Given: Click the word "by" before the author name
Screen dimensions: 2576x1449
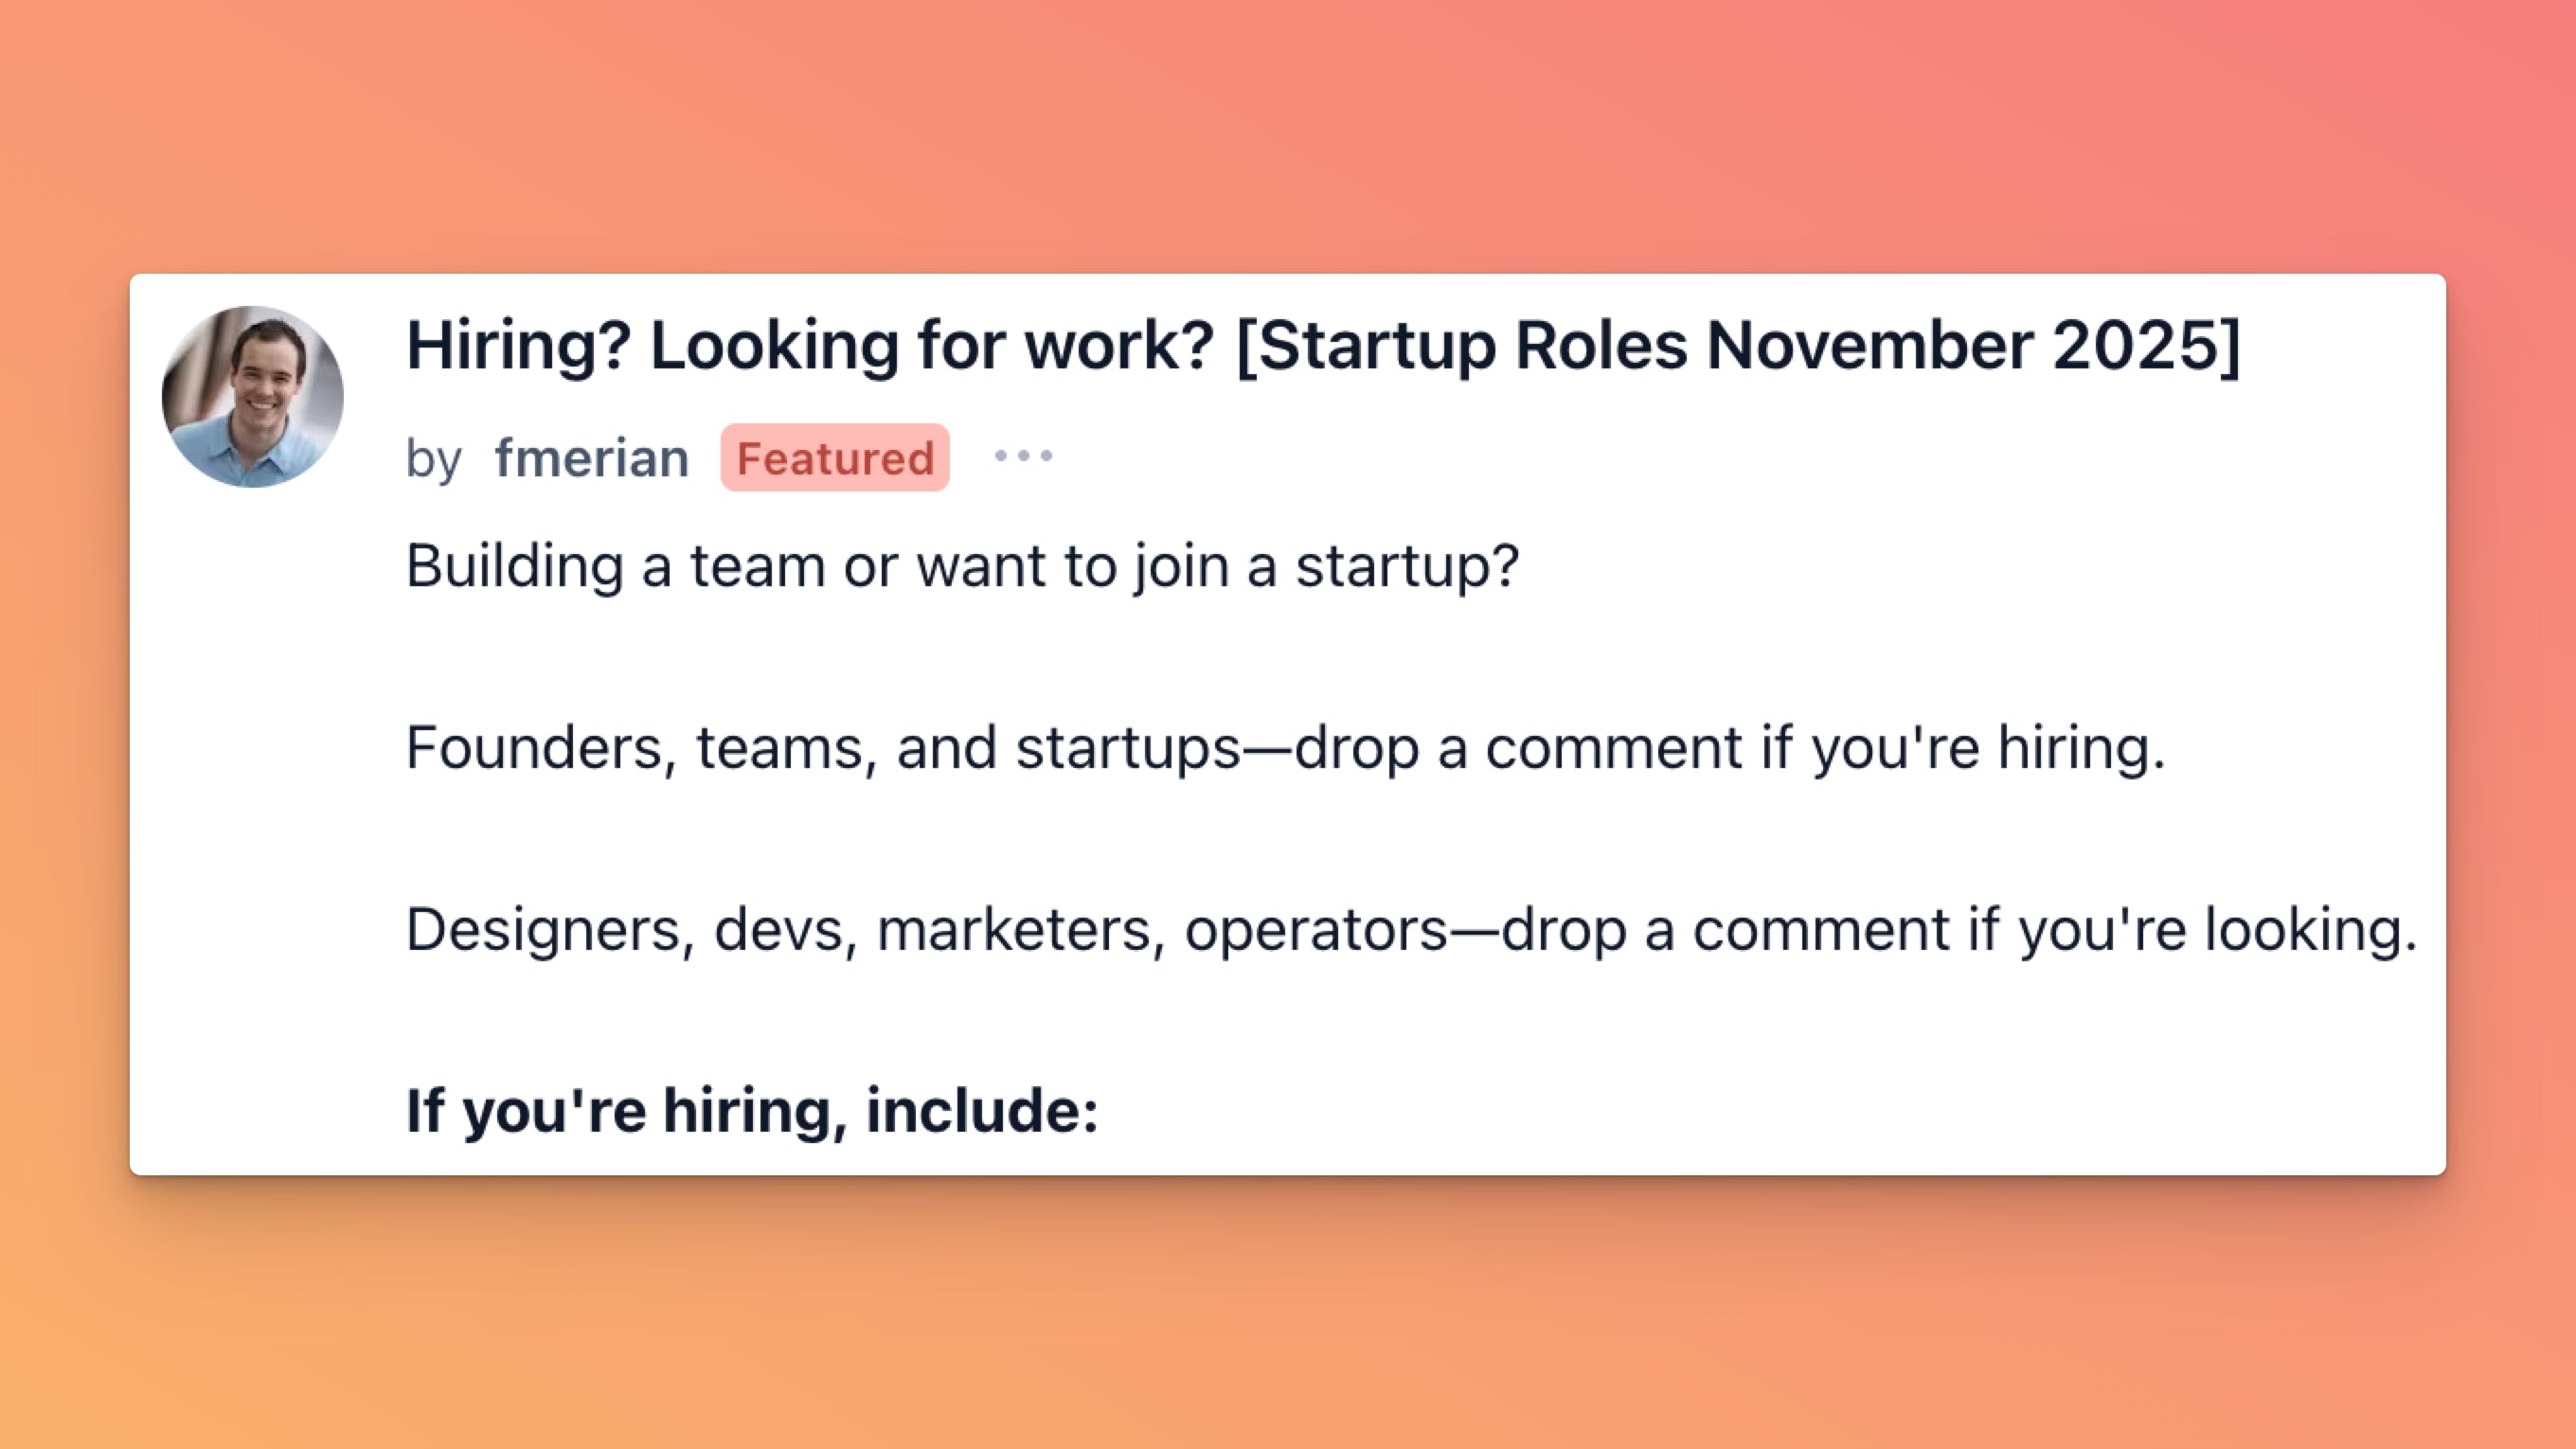Looking at the screenshot, I should pyautogui.click(x=433, y=459).
